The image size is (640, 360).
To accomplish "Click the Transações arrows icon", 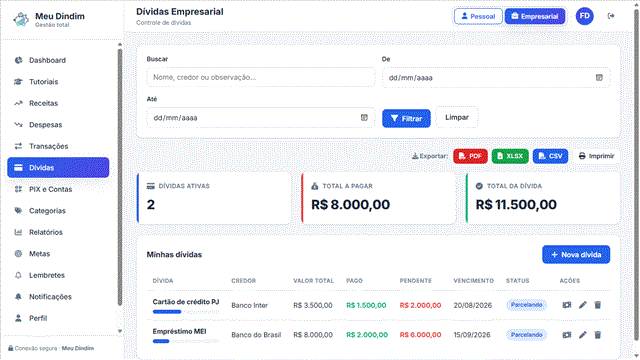I will pos(18,146).
